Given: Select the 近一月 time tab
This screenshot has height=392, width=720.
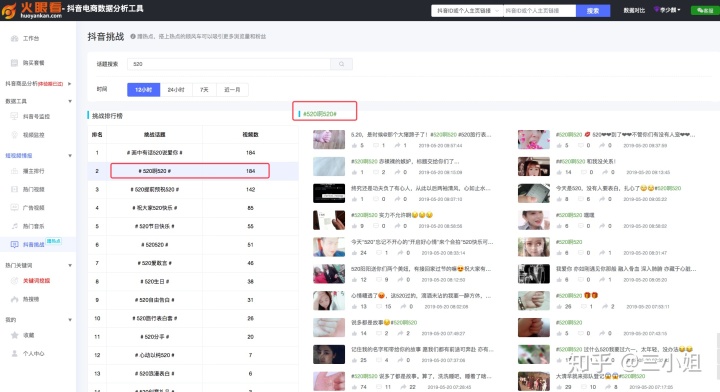Looking at the screenshot, I should [232, 90].
